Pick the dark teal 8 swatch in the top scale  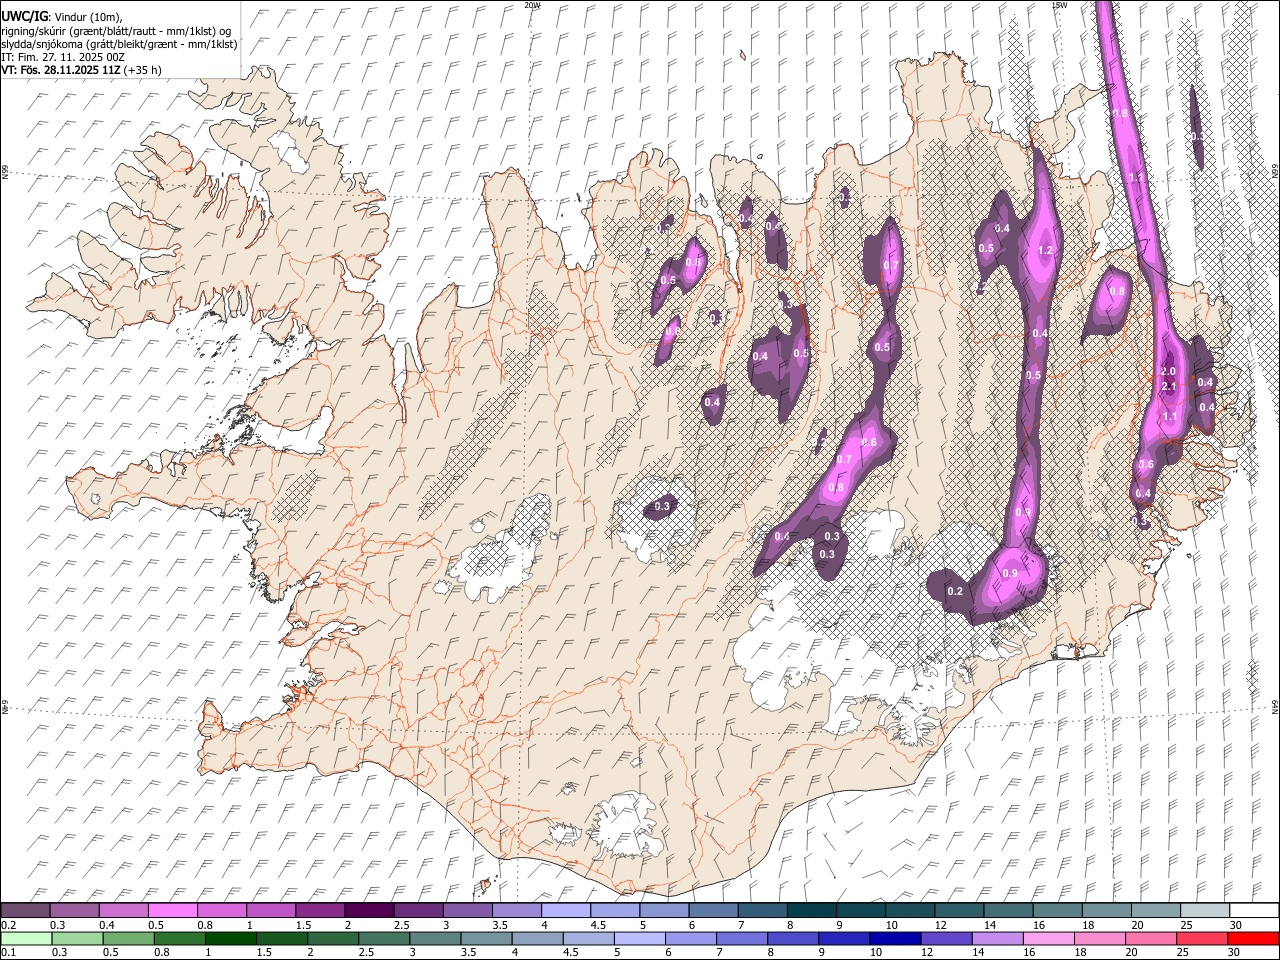tap(811, 911)
